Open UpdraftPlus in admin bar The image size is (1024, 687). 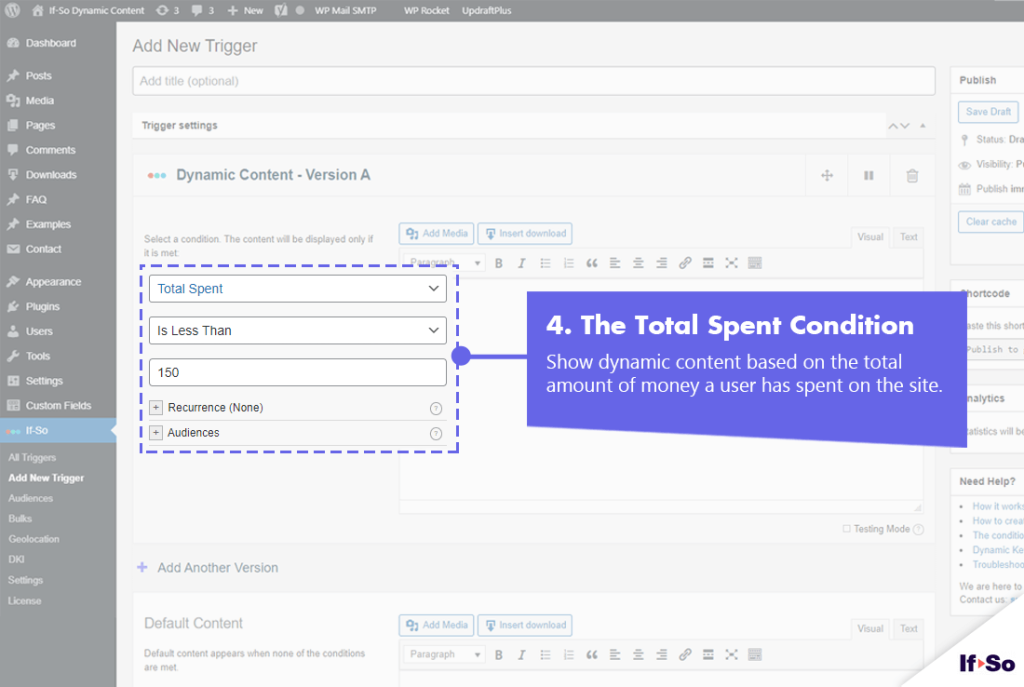click(x=487, y=10)
